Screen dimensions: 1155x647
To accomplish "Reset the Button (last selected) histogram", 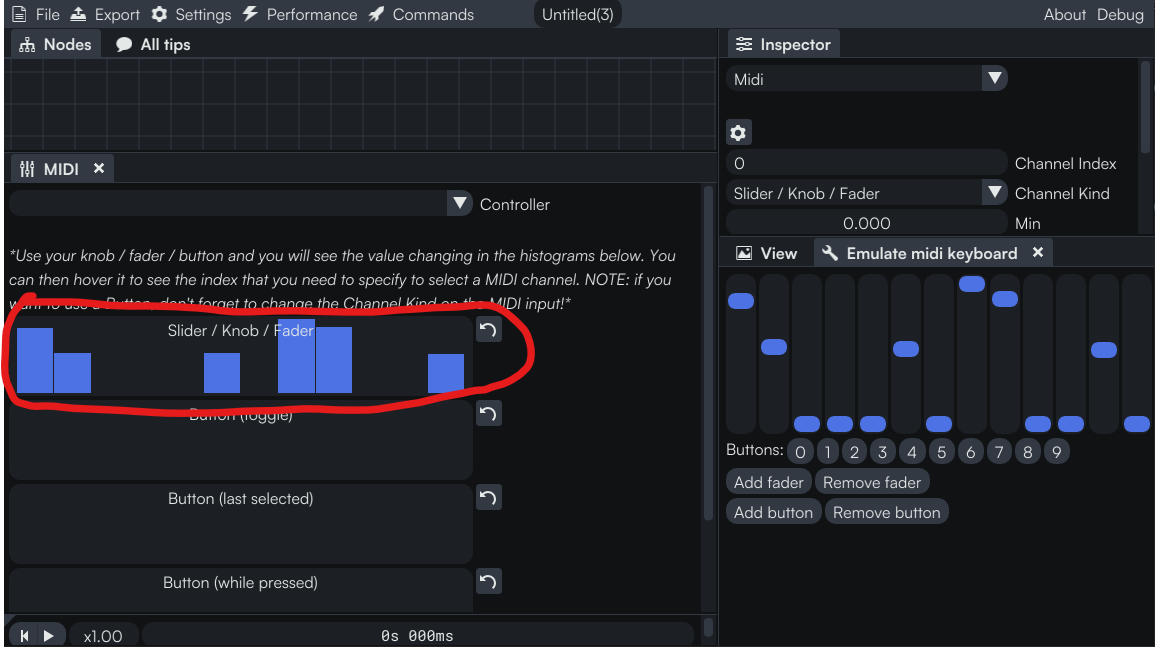I will 488,497.
